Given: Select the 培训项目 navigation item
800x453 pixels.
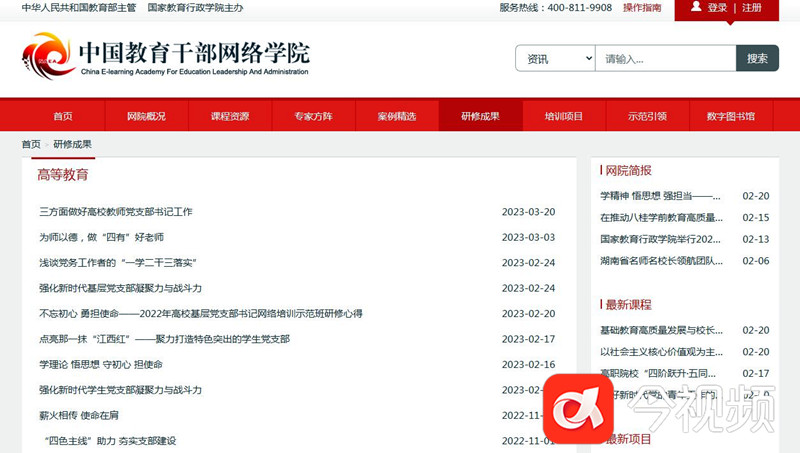Looking at the screenshot, I should tap(563, 116).
